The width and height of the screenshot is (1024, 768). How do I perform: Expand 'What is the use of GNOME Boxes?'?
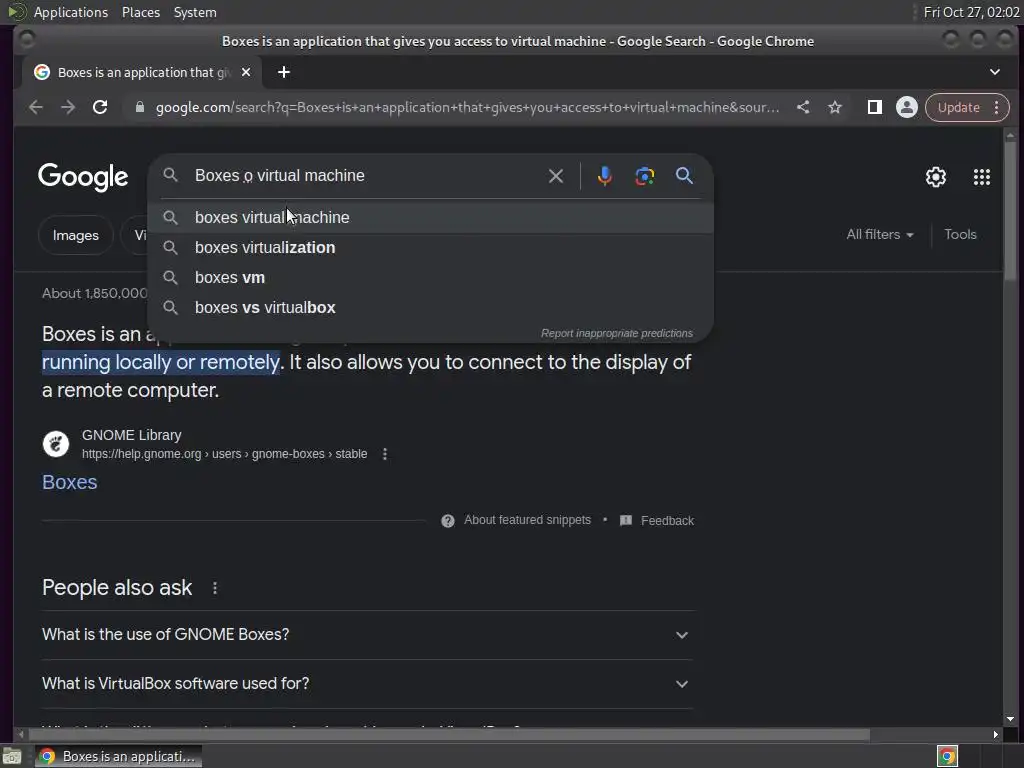click(368, 635)
